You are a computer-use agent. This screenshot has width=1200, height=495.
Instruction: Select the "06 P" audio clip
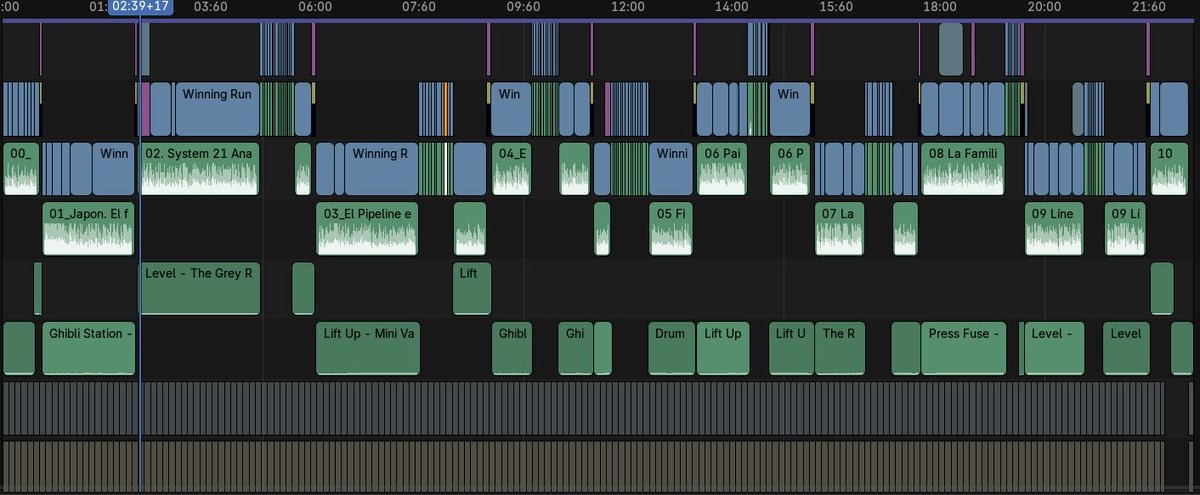789,169
